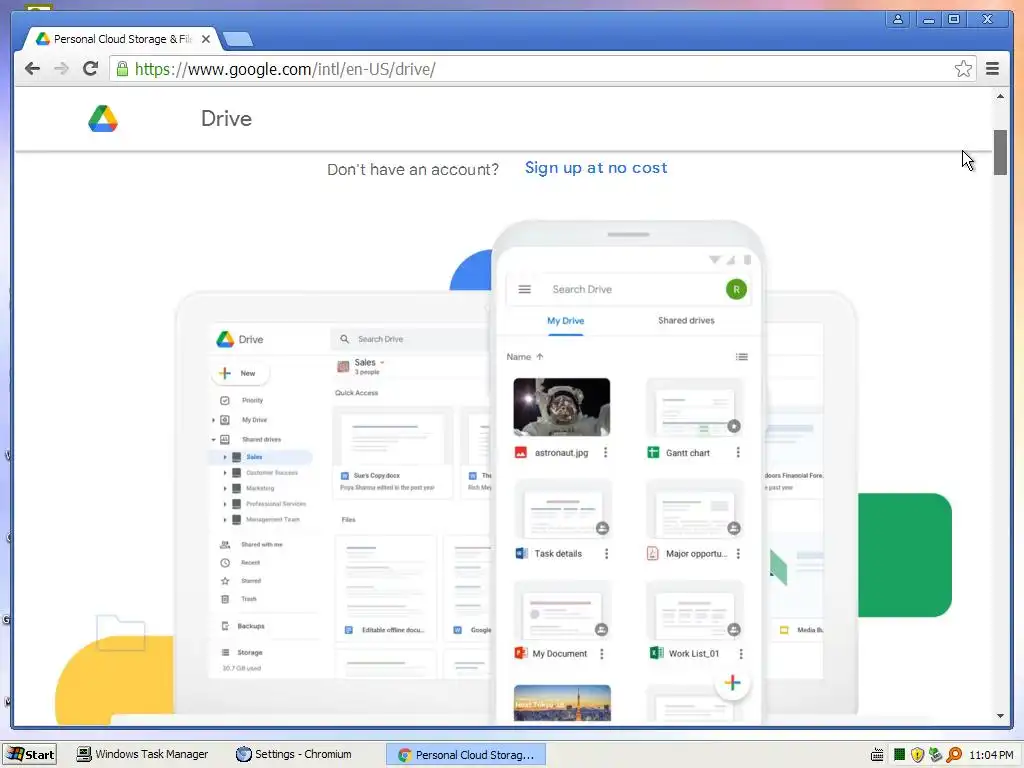Click the browser user profile button
The width and height of the screenshot is (1024, 768).
point(898,20)
